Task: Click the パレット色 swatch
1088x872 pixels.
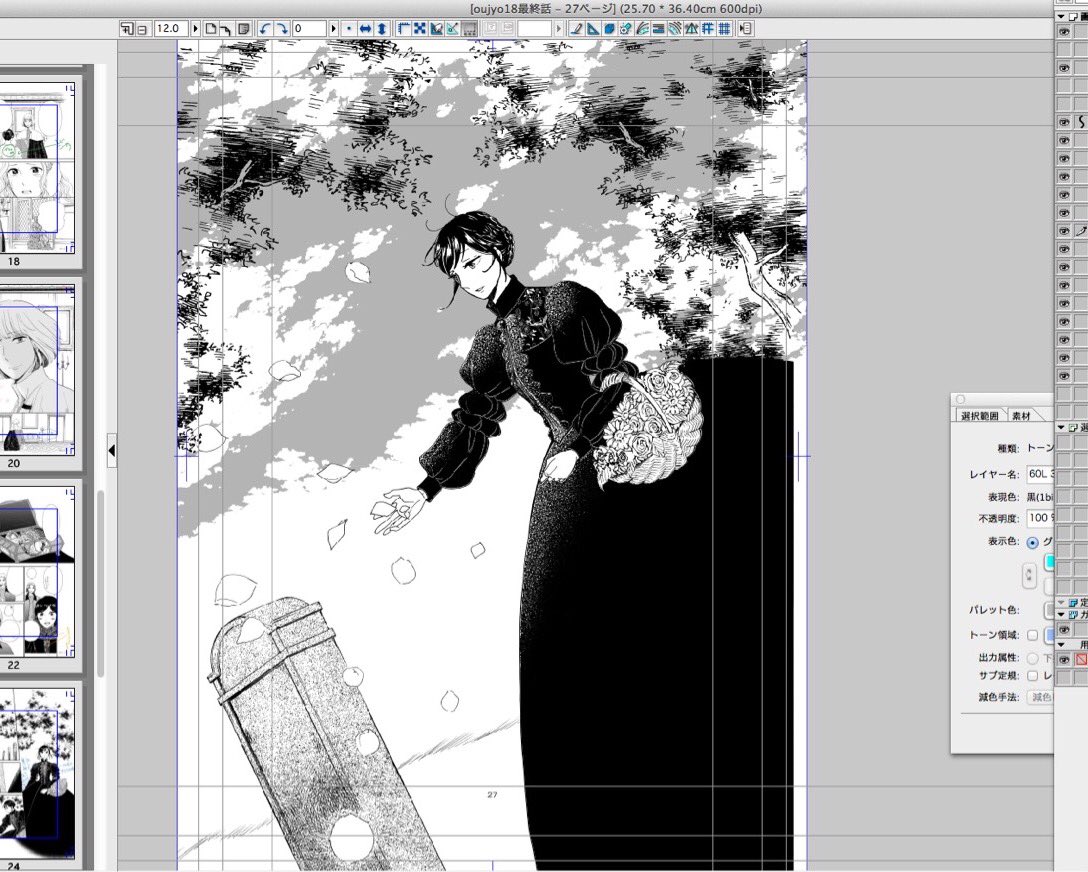Action: pos(1049,610)
